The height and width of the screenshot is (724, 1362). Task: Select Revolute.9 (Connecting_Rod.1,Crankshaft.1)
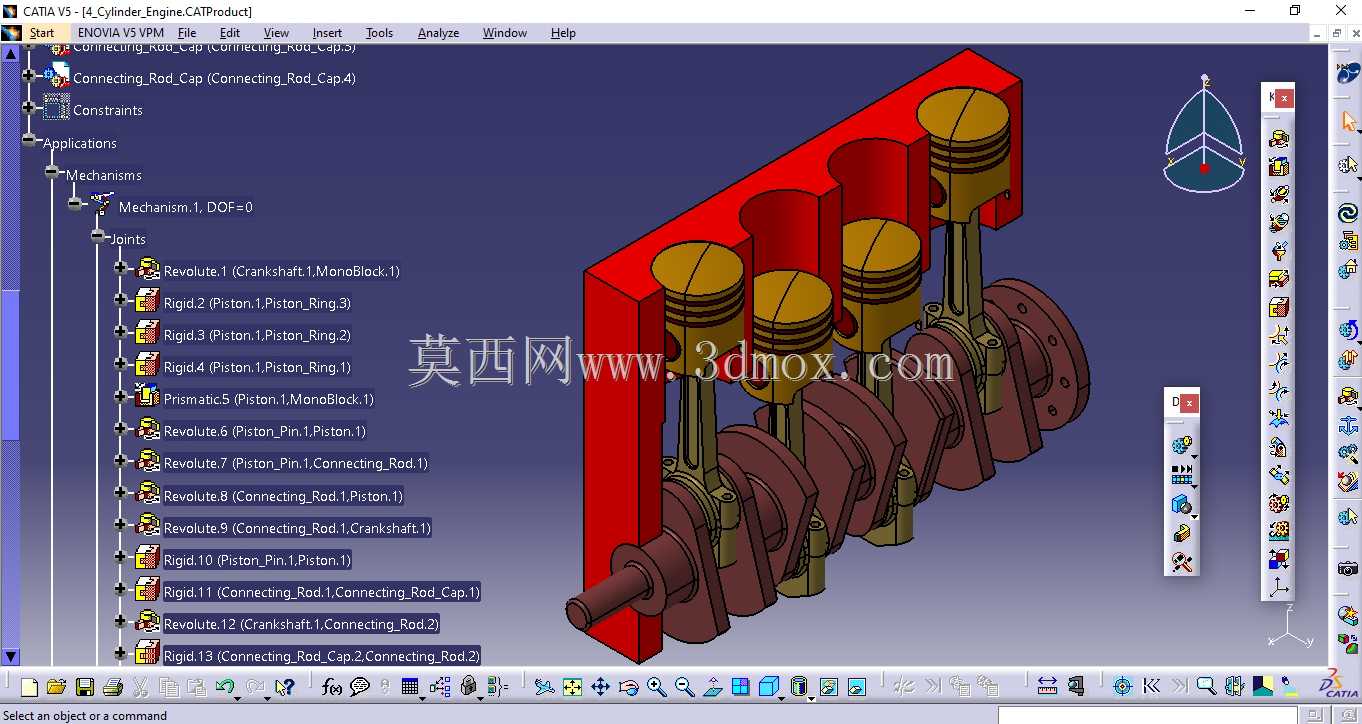(x=297, y=528)
